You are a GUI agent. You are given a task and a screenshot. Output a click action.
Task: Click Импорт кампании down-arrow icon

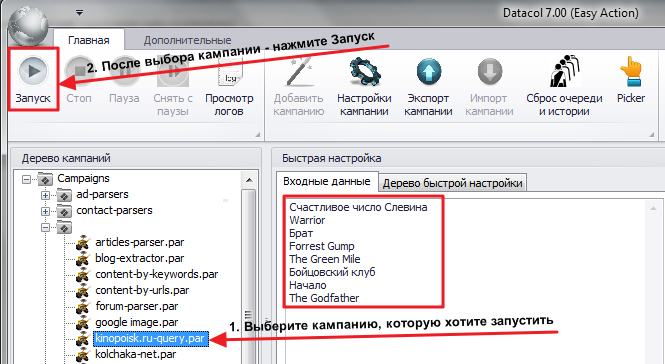point(490,71)
